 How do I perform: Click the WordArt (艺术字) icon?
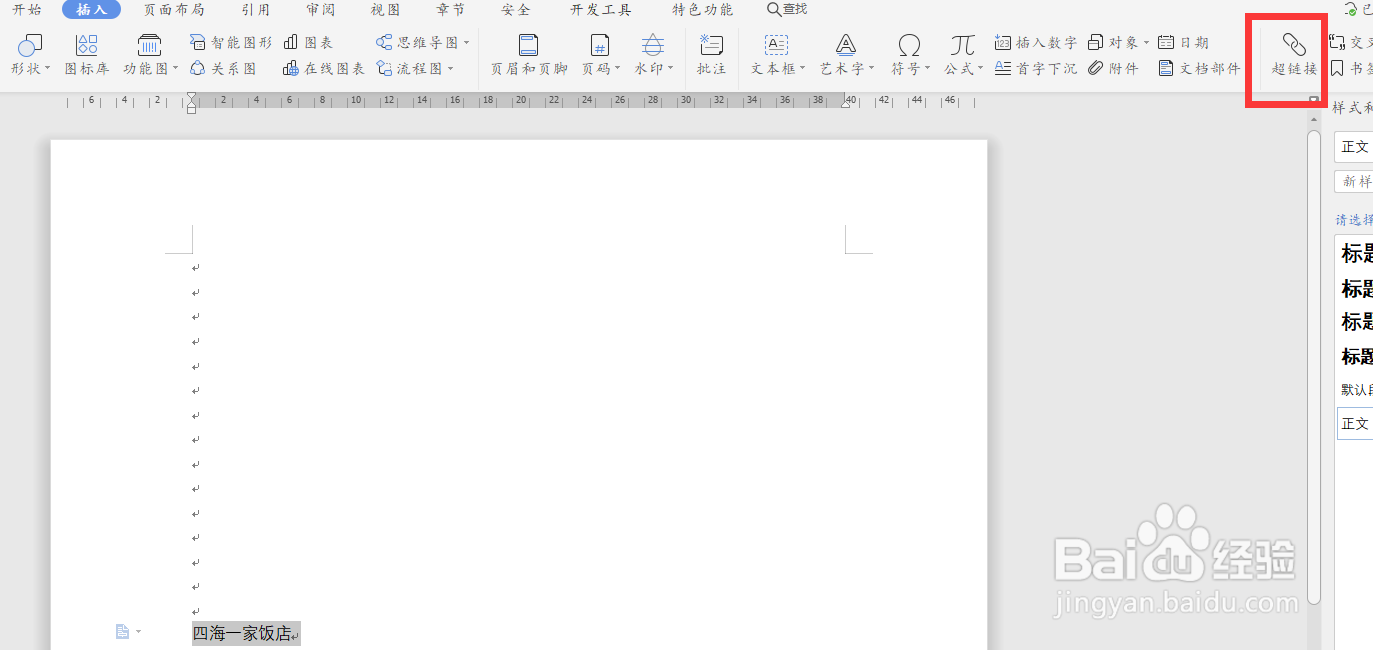(x=846, y=45)
